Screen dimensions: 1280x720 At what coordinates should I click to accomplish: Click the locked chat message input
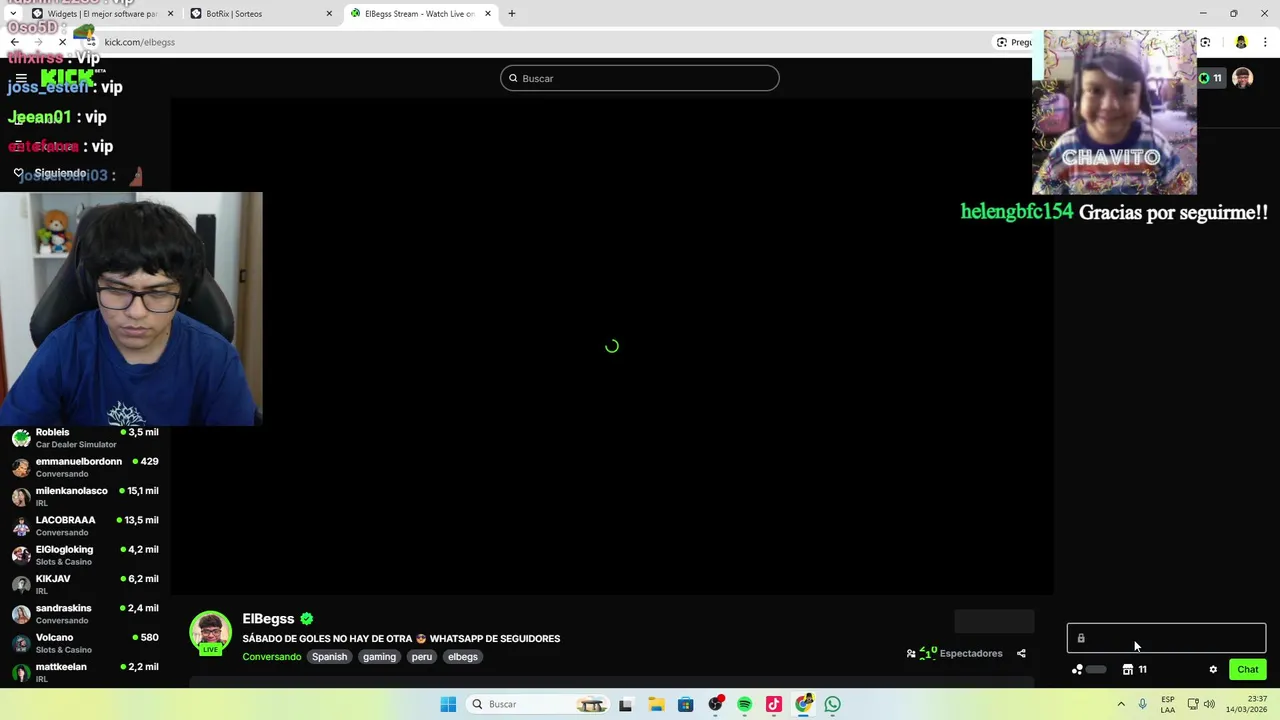[x=1166, y=638]
